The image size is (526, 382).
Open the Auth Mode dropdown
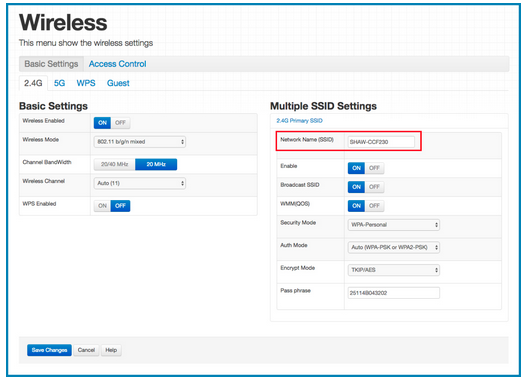point(393,248)
